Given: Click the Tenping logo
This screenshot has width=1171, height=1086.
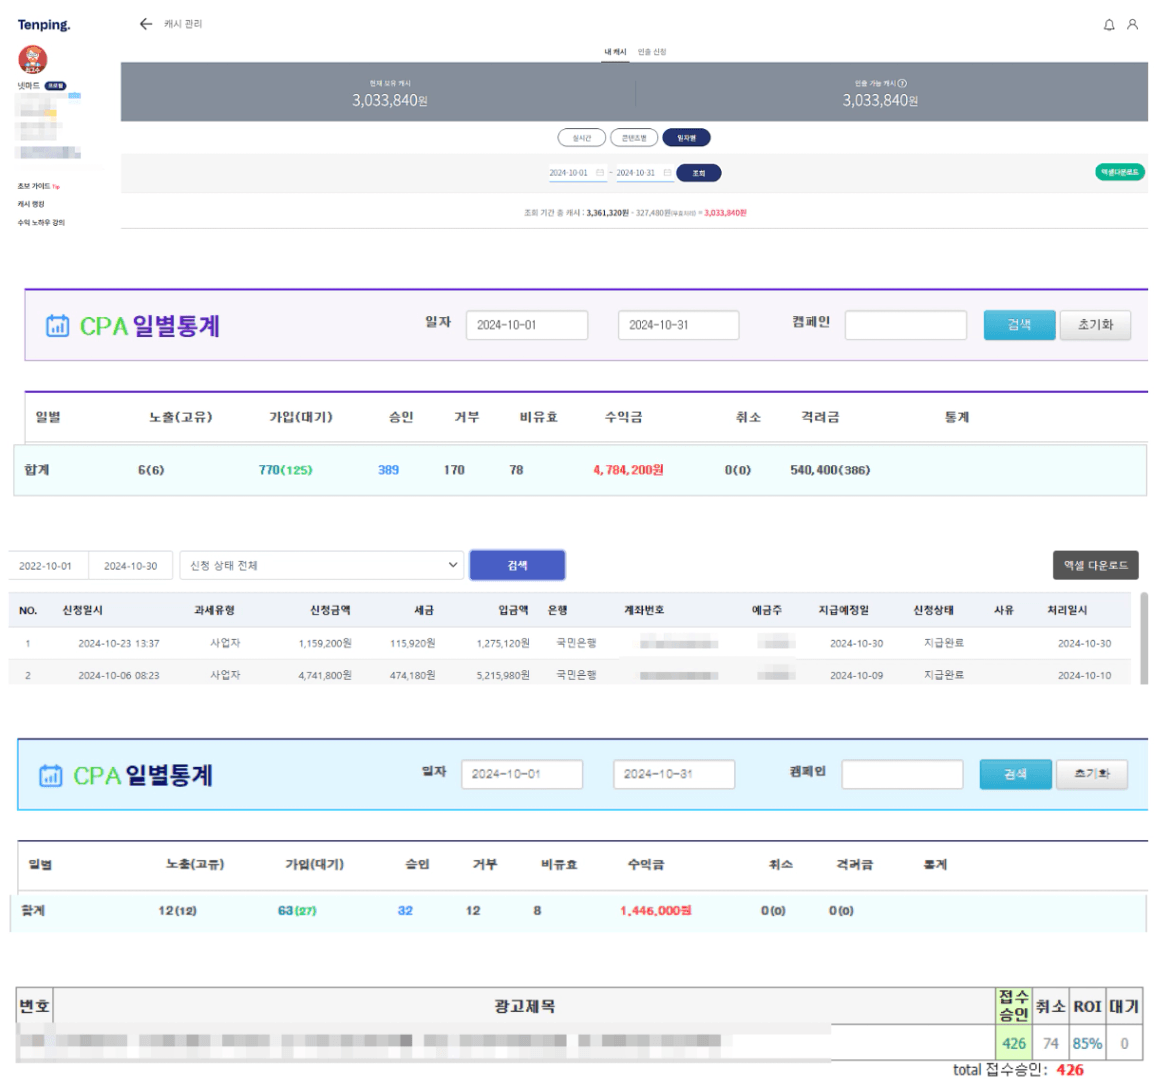Looking at the screenshot, I should [x=44, y=25].
